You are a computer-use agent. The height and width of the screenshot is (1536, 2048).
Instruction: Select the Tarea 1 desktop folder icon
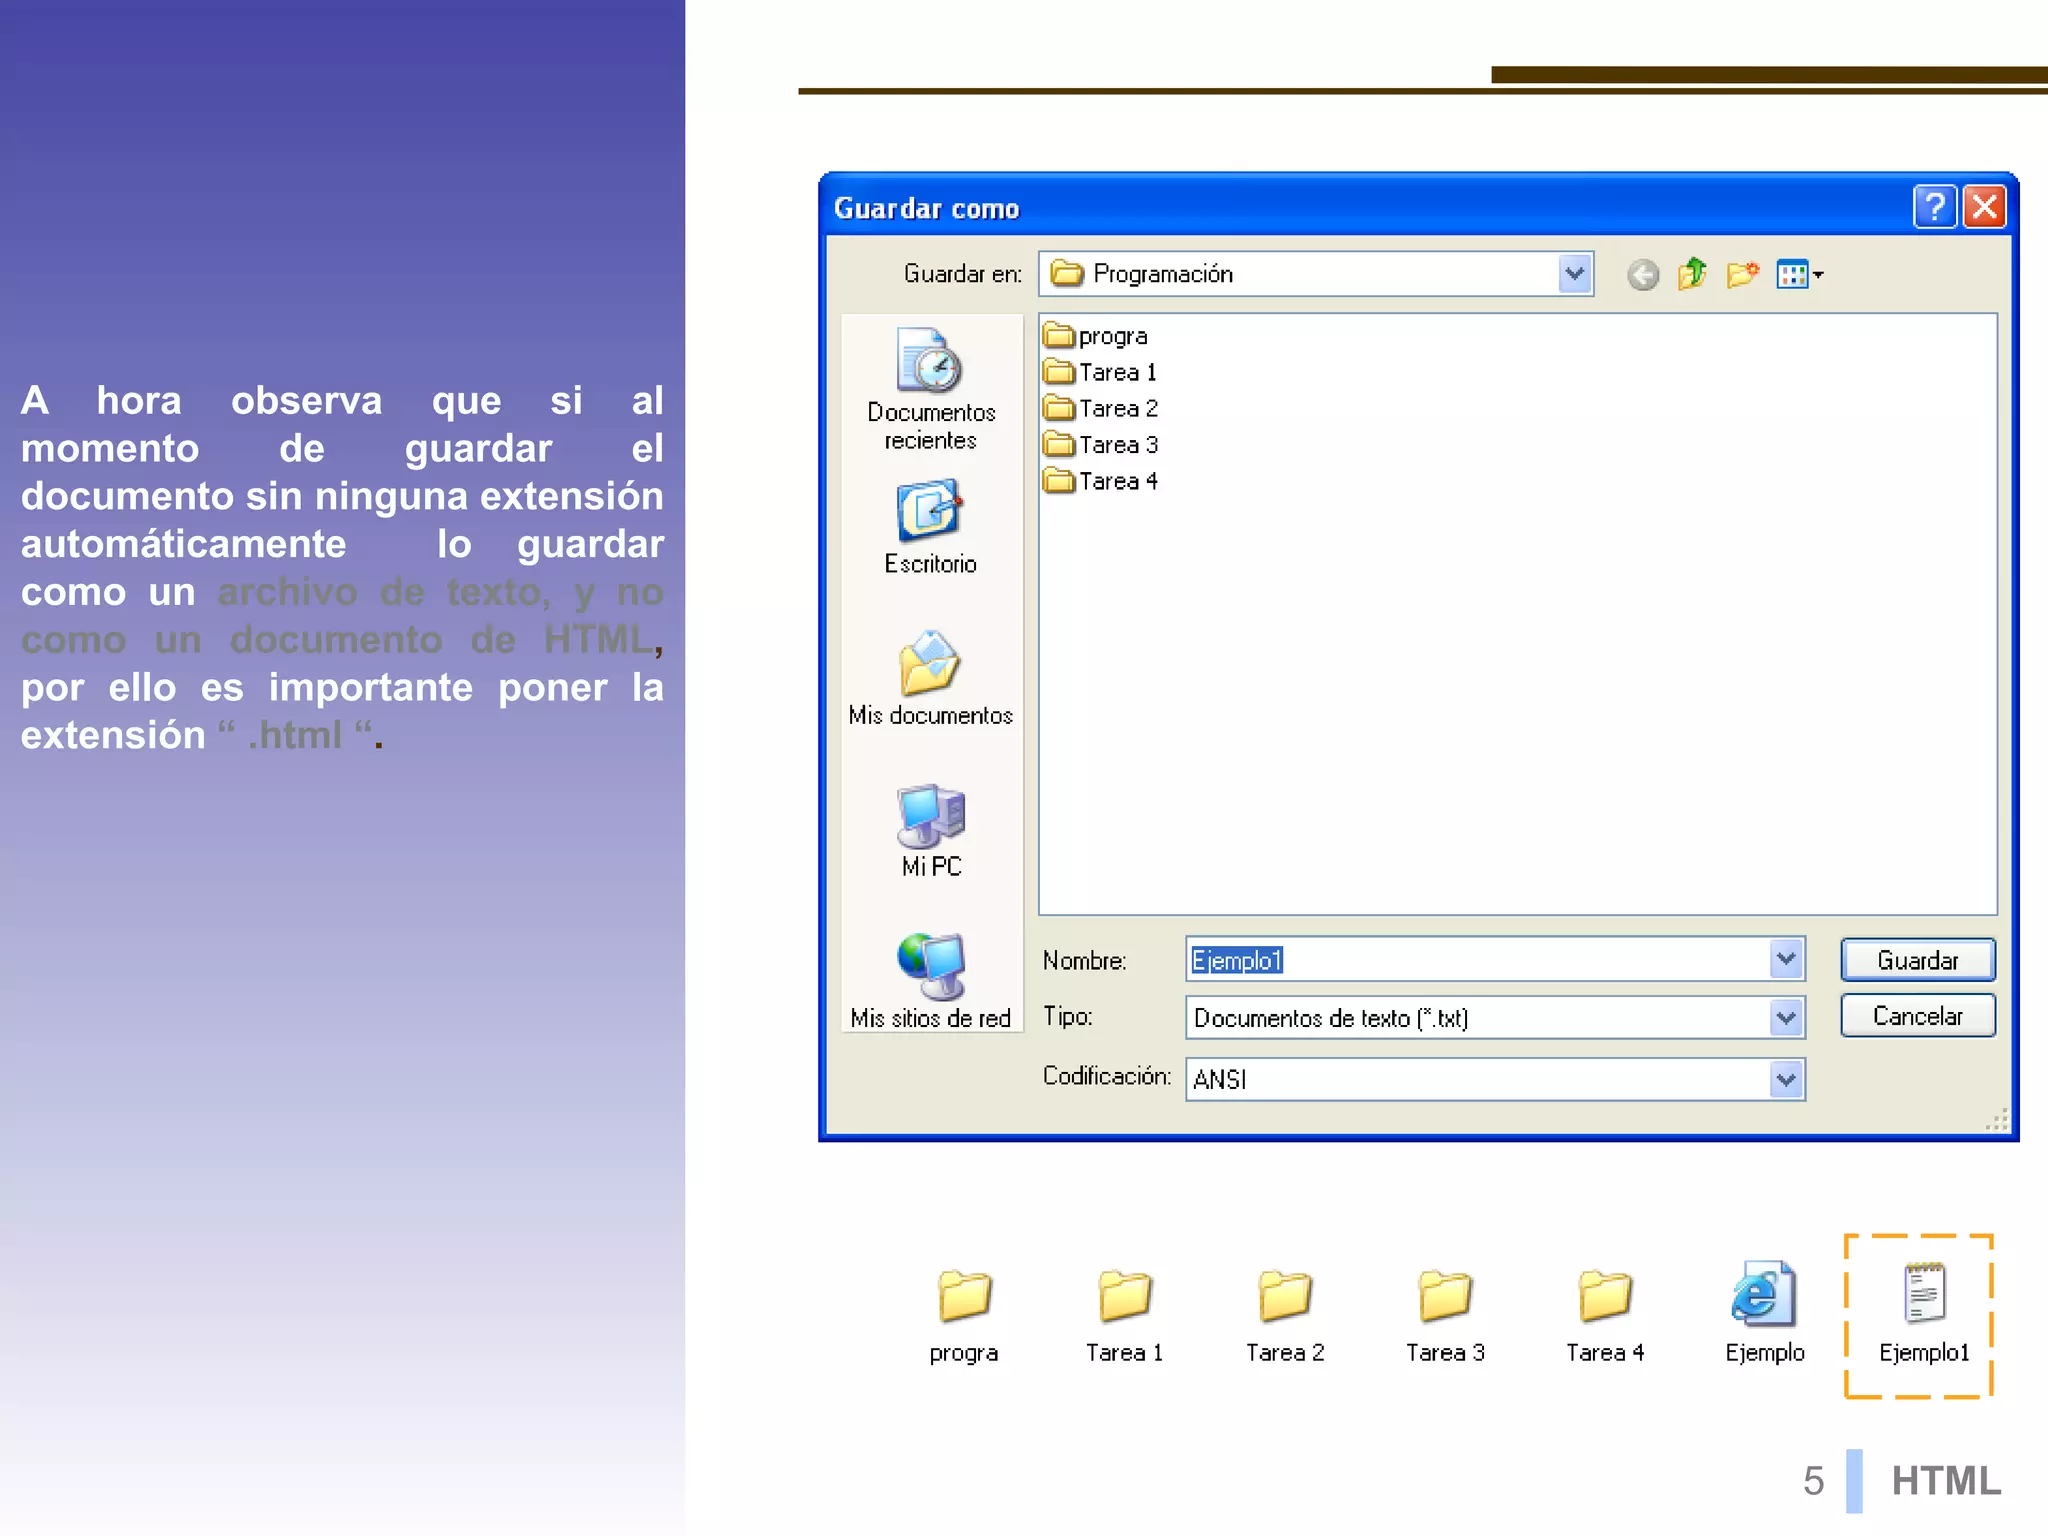click(1125, 1316)
